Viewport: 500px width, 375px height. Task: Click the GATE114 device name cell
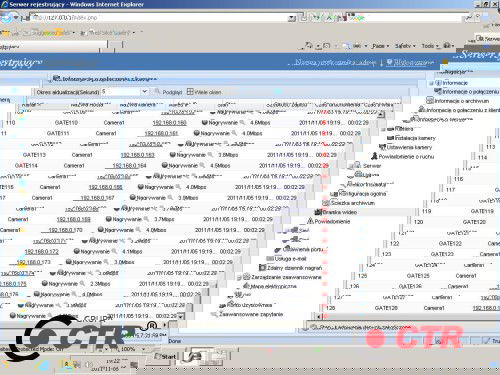click(x=26, y=166)
